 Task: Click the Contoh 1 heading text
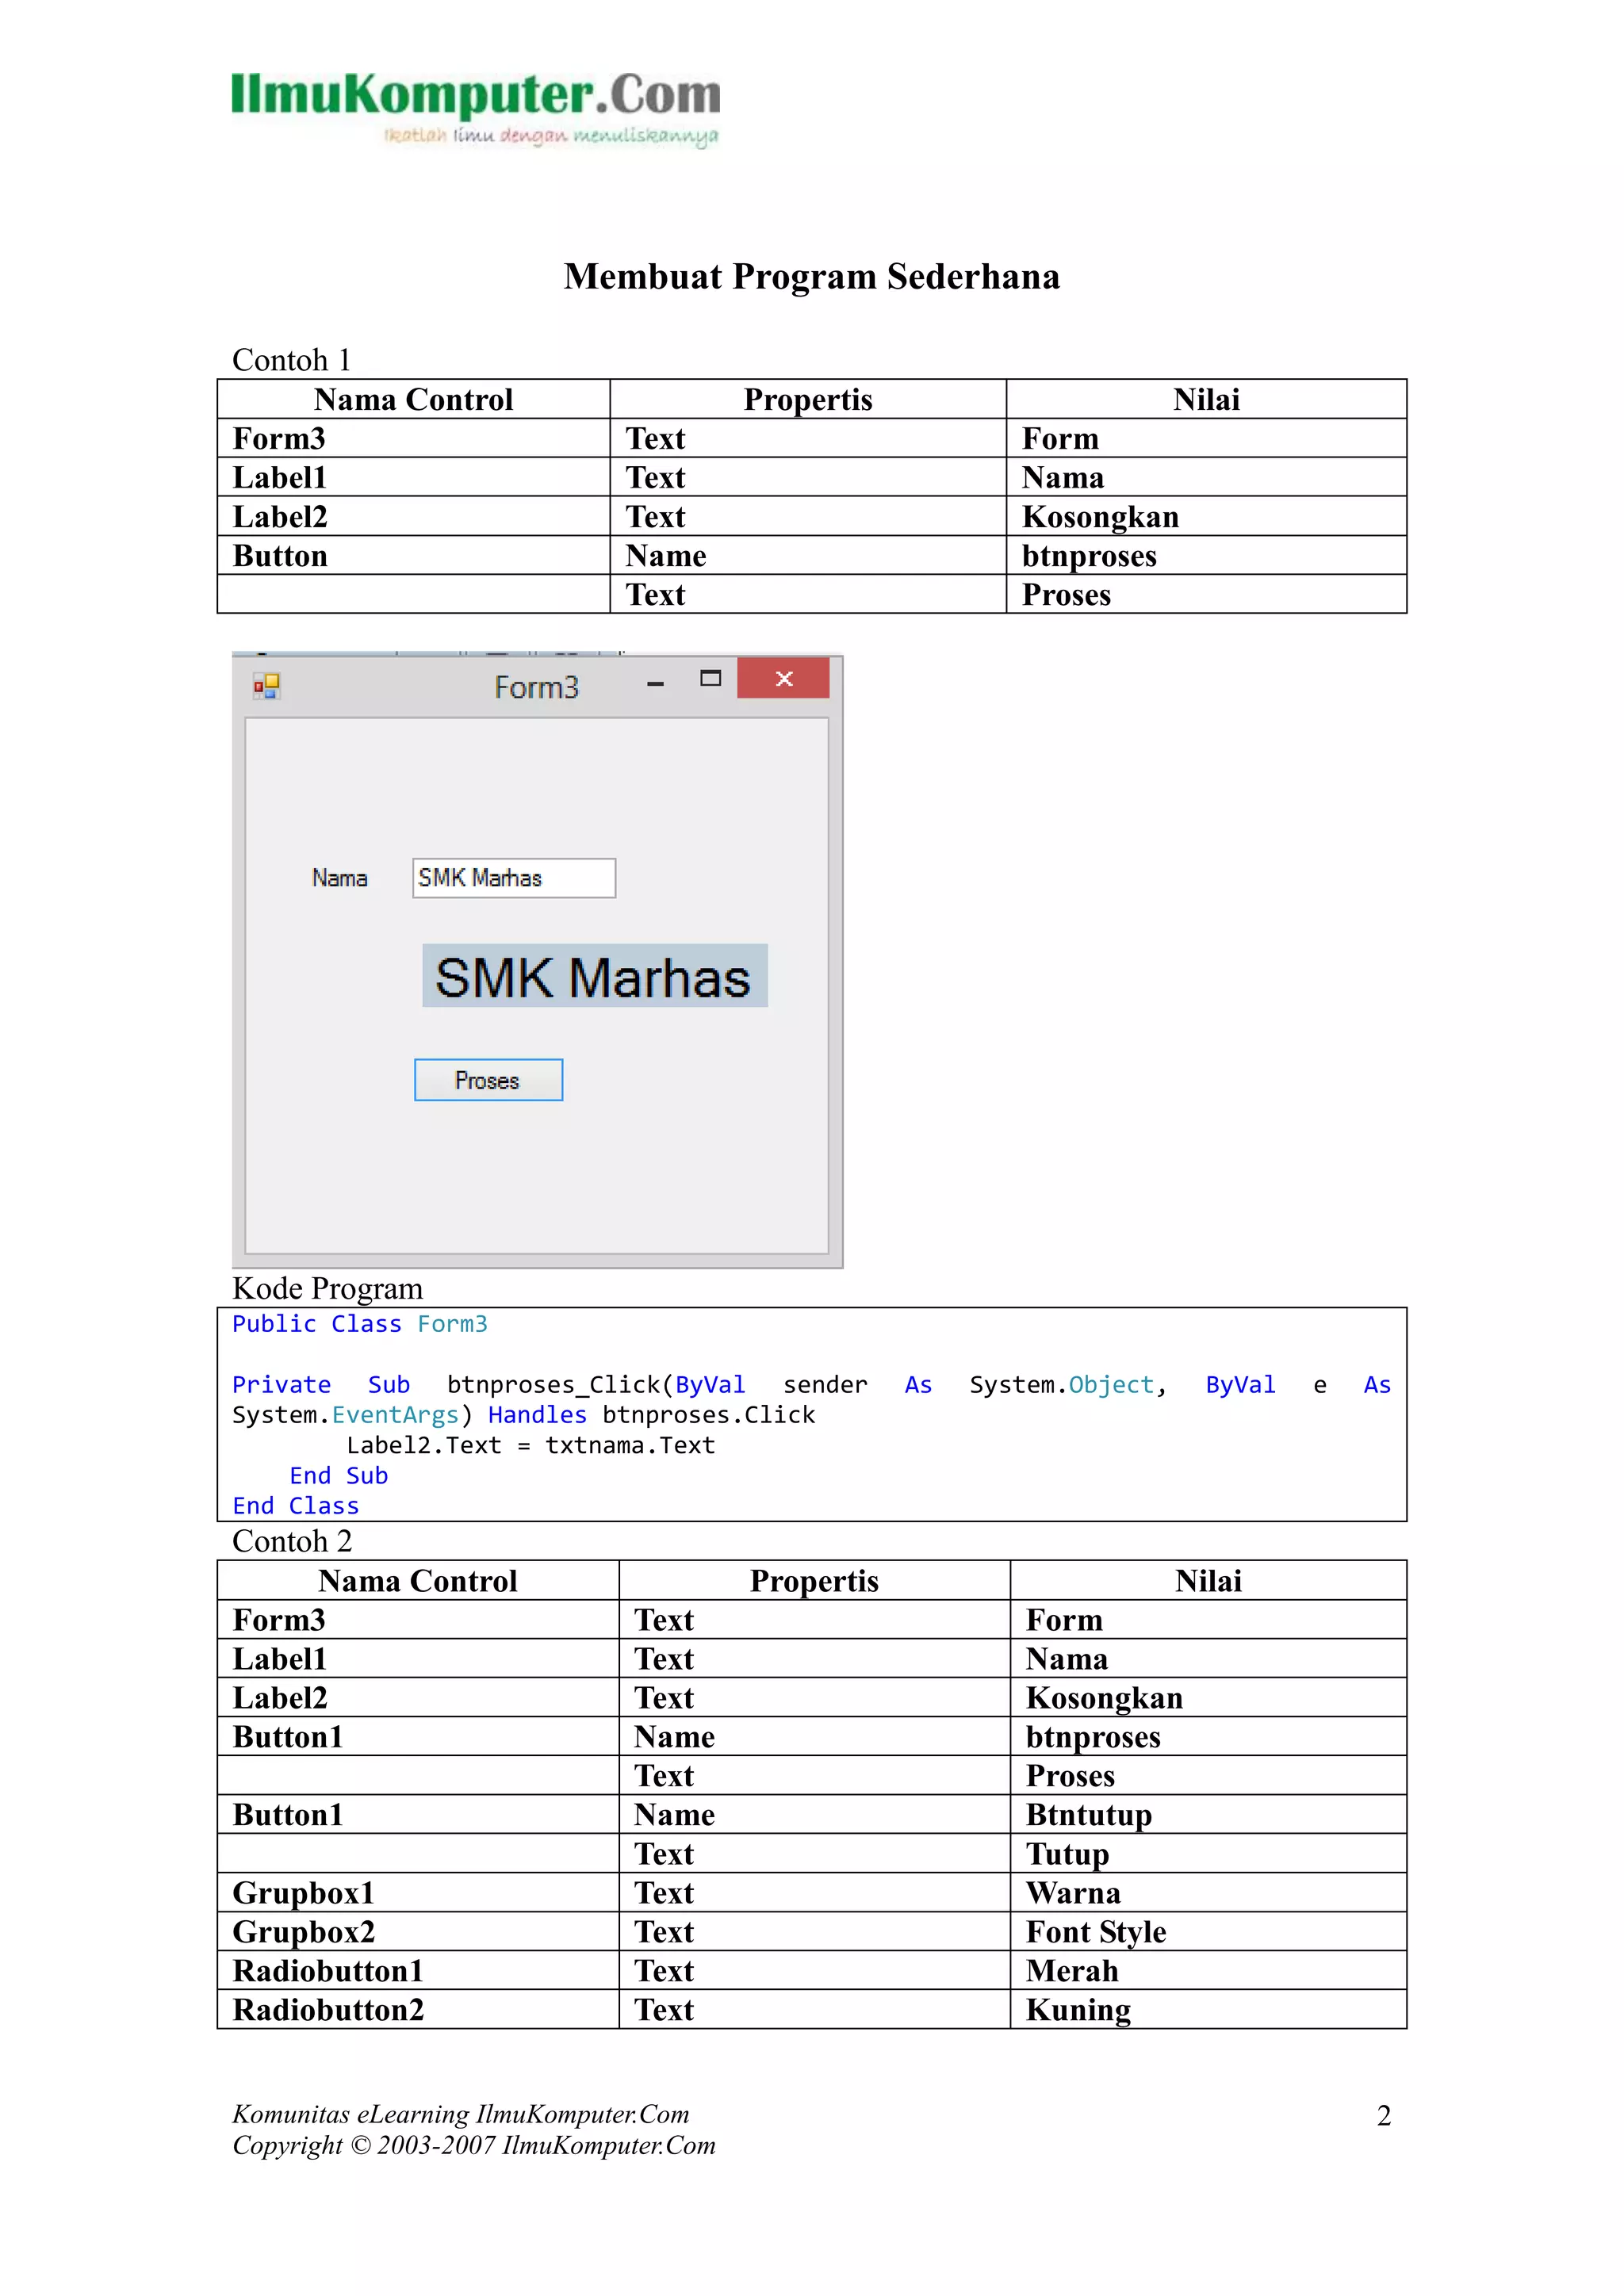pyautogui.click(x=291, y=360)
